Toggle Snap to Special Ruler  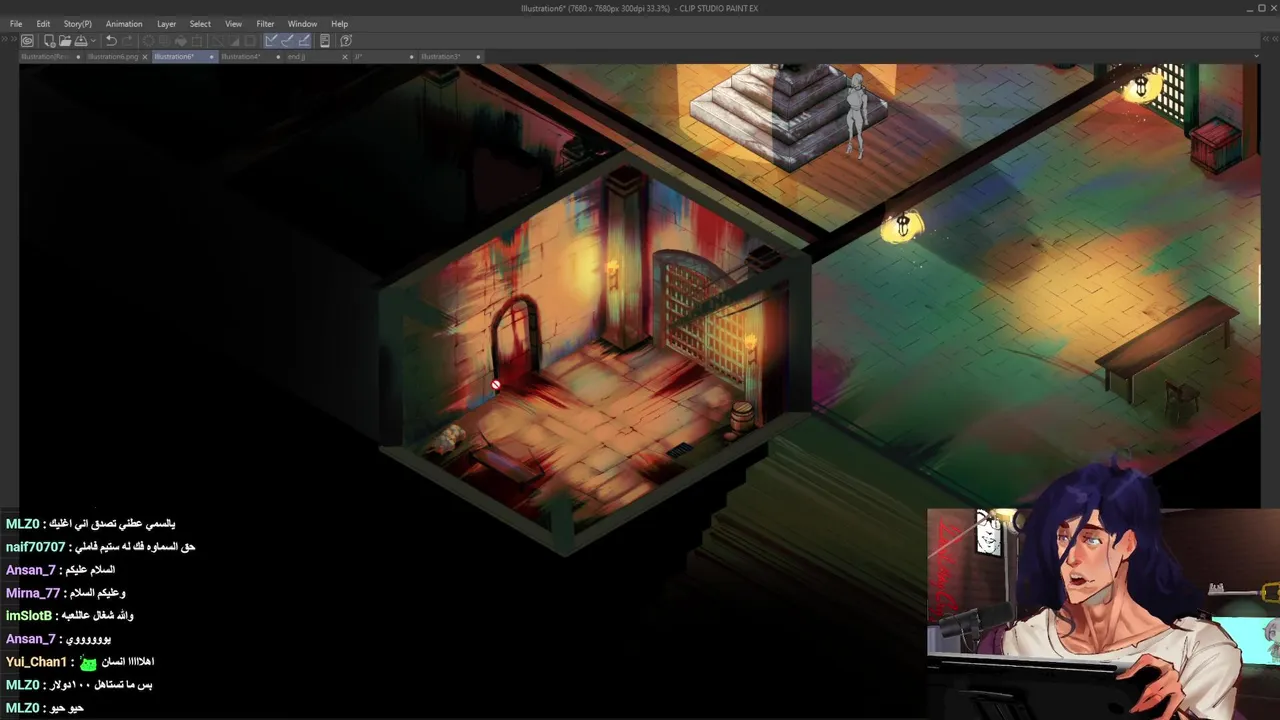click(x=287, y=41)
